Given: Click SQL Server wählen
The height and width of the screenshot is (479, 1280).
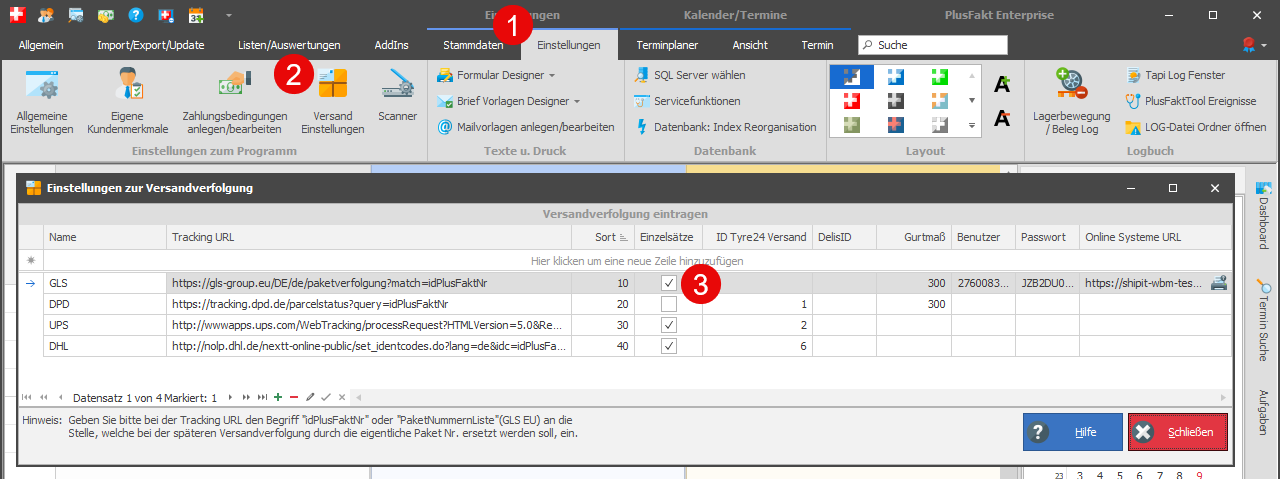Looking at the screenshot, I should click(x=690, y=75).
